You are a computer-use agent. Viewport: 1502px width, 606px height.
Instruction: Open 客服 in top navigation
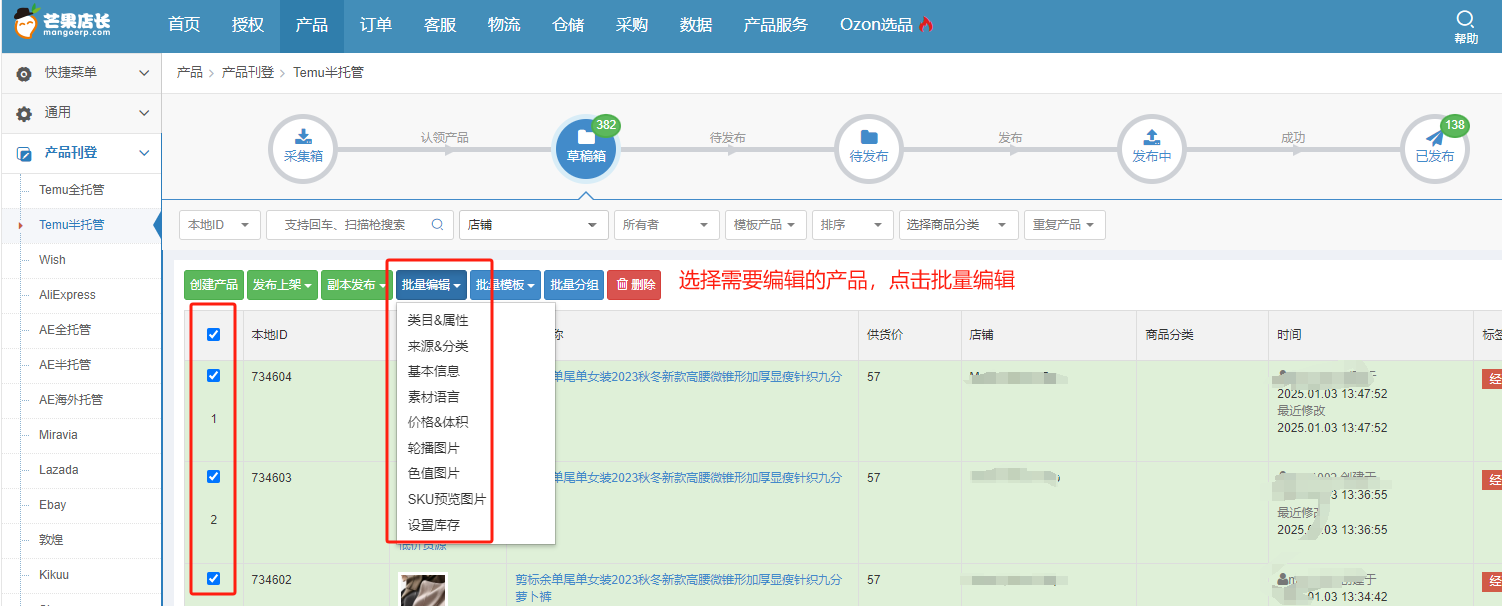(x=440, y=25)
